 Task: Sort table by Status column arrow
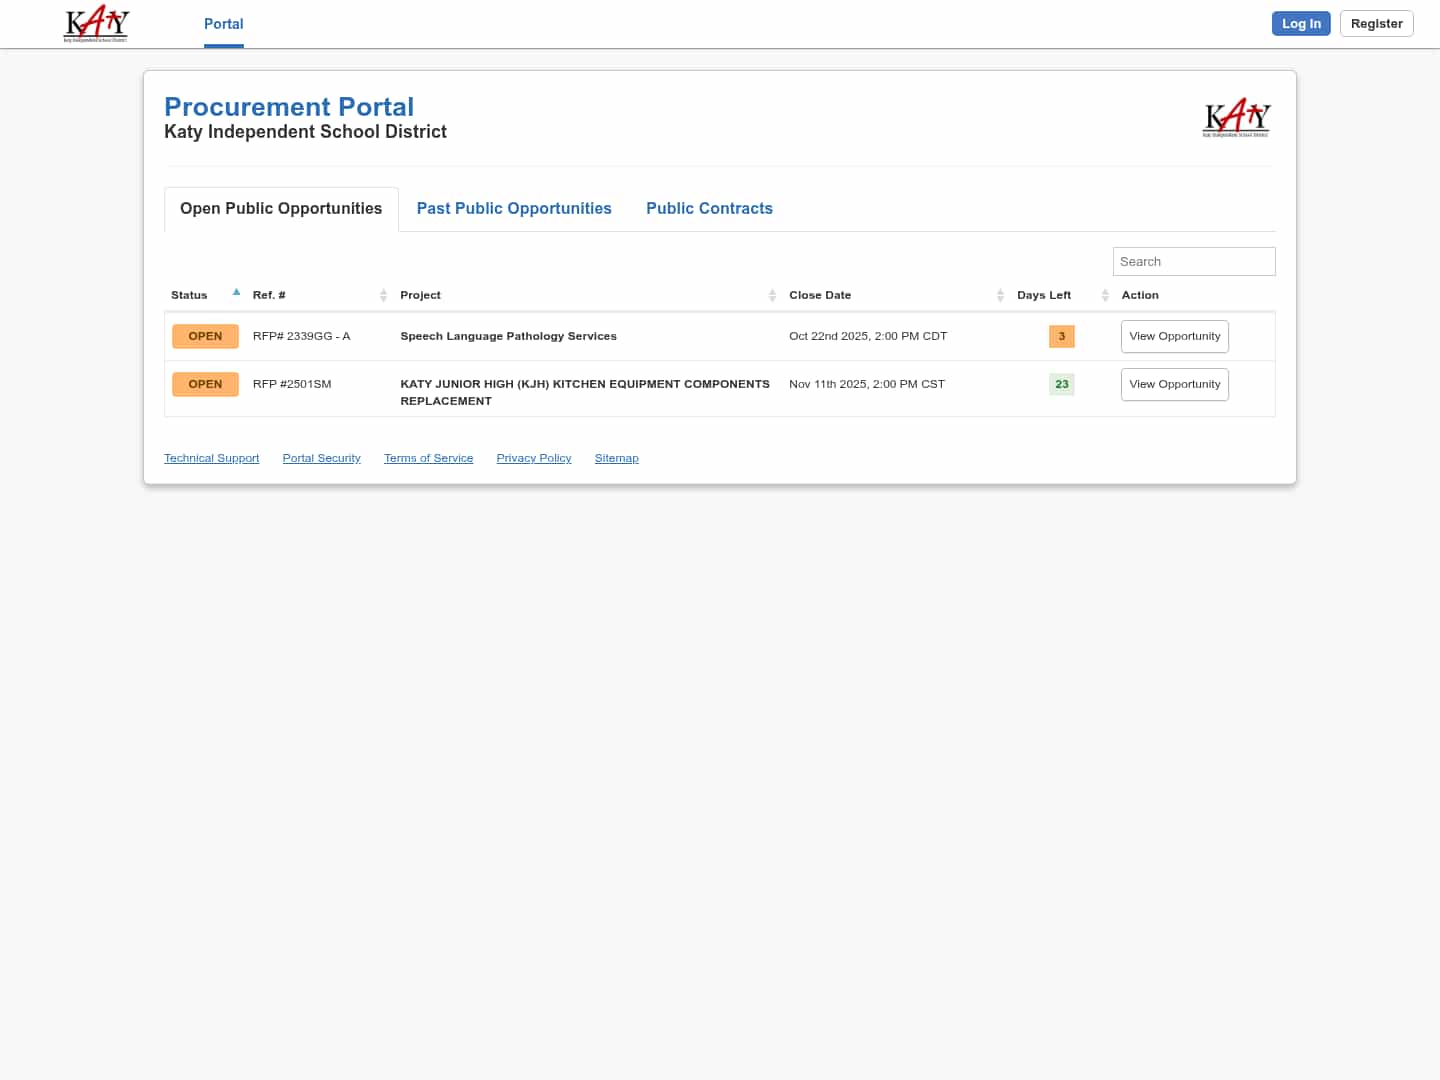[236, 293]
